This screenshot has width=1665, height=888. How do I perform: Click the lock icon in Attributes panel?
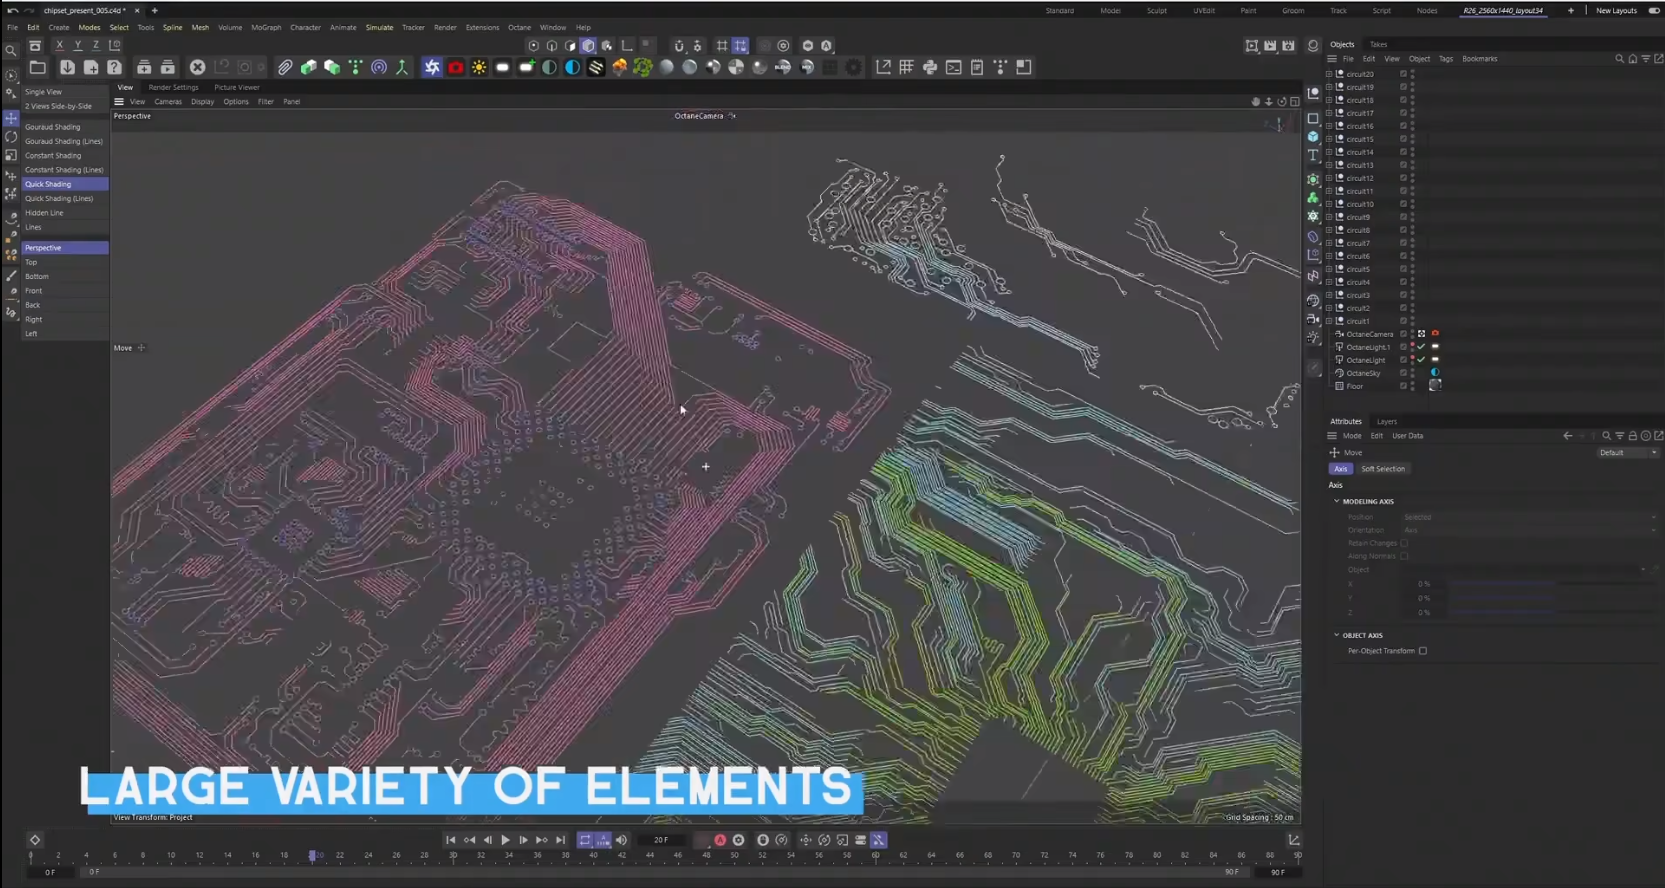(1632, 436)
